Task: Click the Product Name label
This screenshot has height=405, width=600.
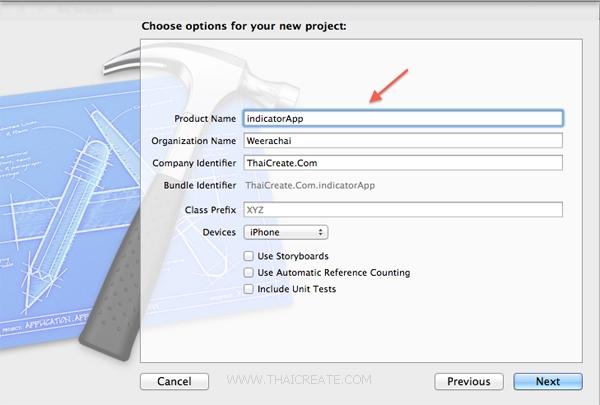Action: point(205,119)
